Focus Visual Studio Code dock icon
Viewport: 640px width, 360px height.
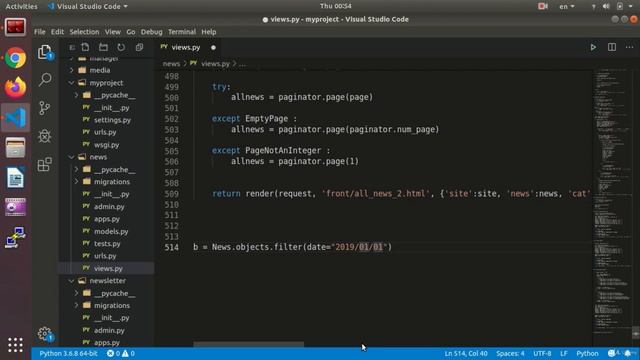tap(16, 118)
